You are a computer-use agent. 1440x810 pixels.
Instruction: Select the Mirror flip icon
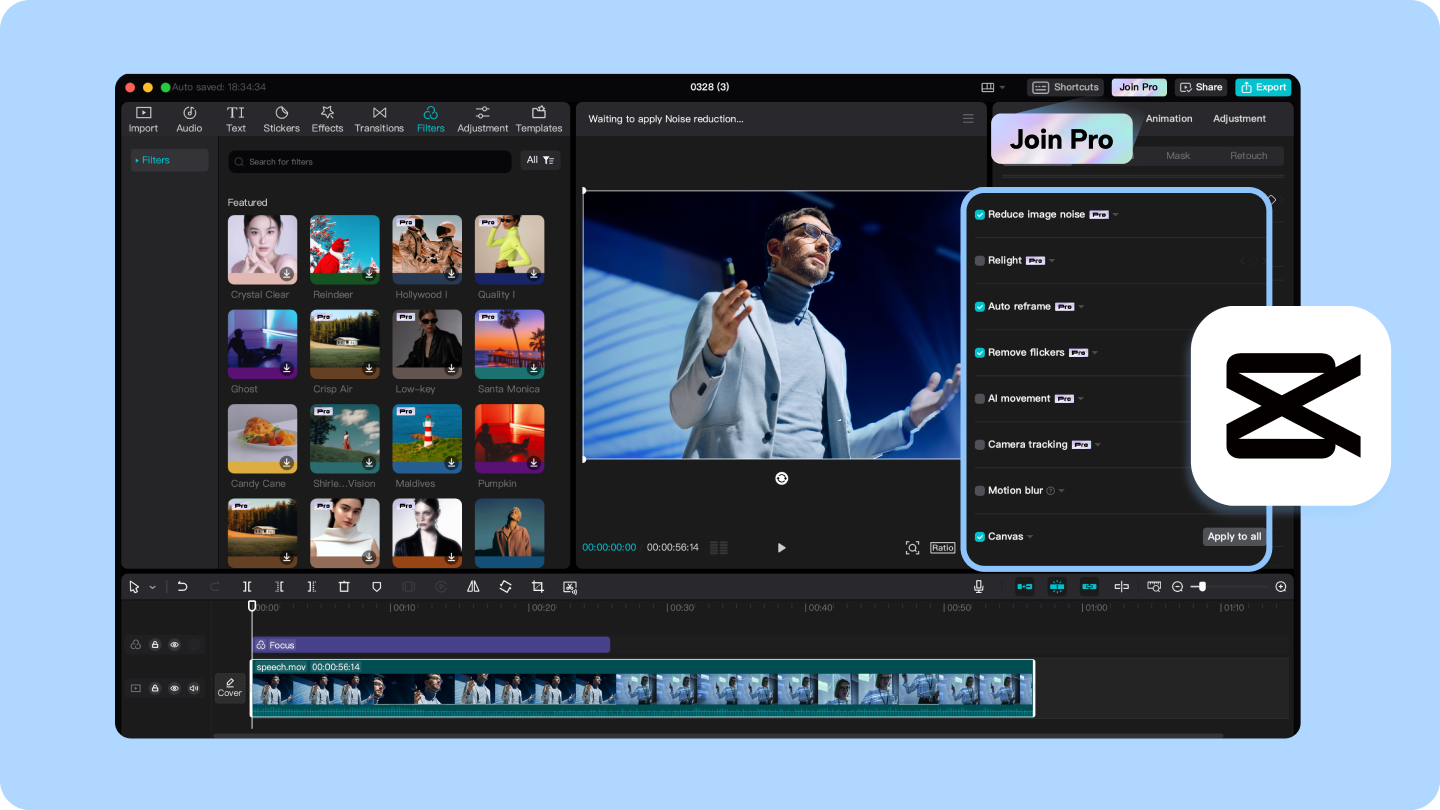tap(474, 587)
